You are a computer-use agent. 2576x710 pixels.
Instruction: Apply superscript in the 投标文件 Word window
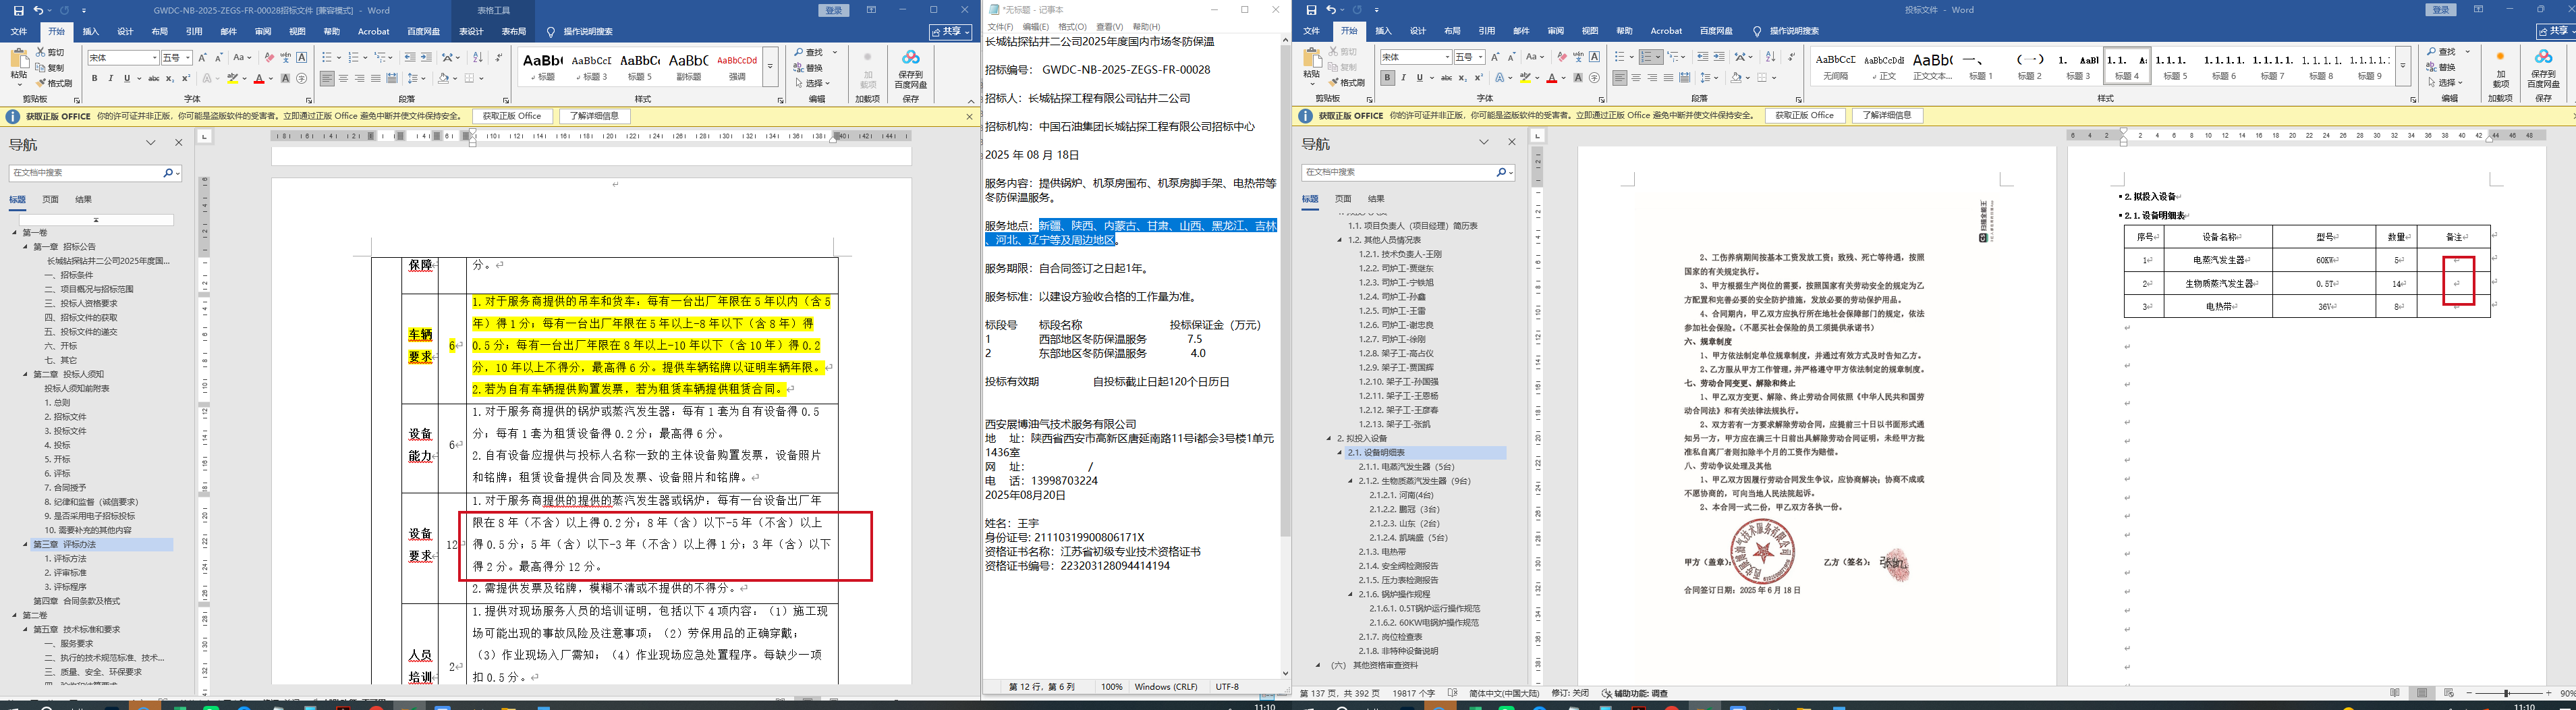1479,78
